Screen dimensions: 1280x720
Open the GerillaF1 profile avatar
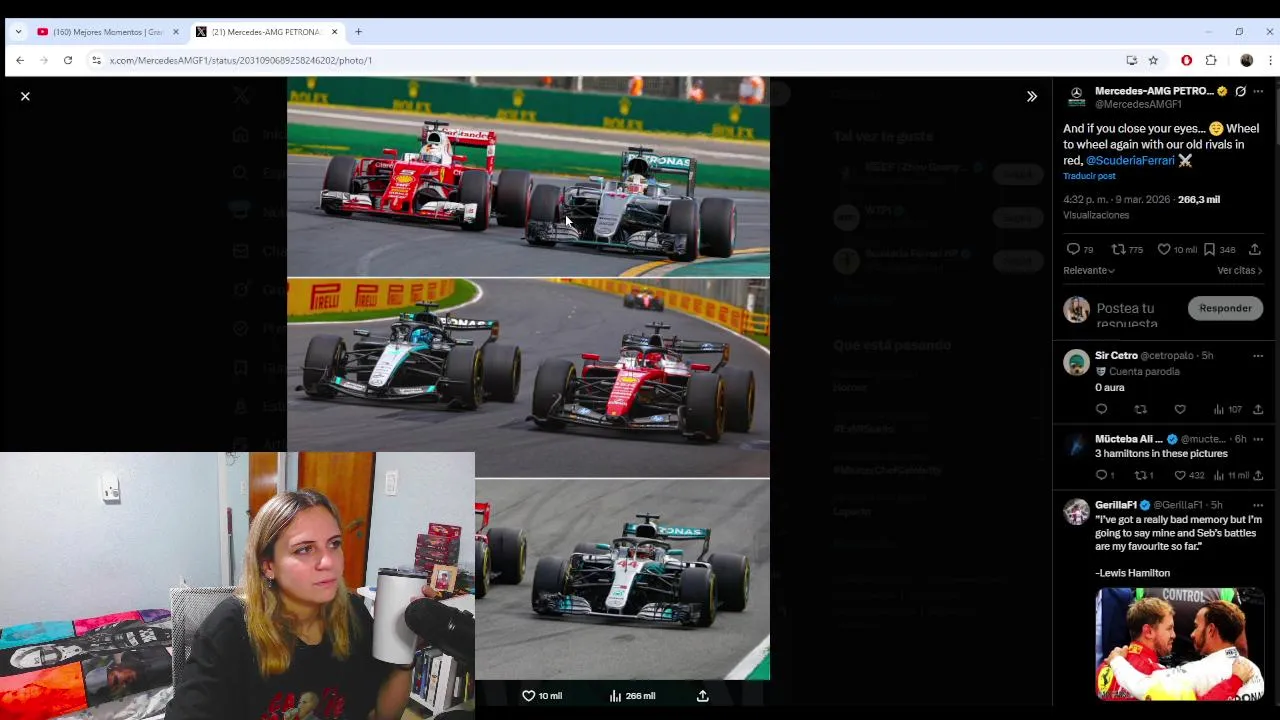[1076, 512]
